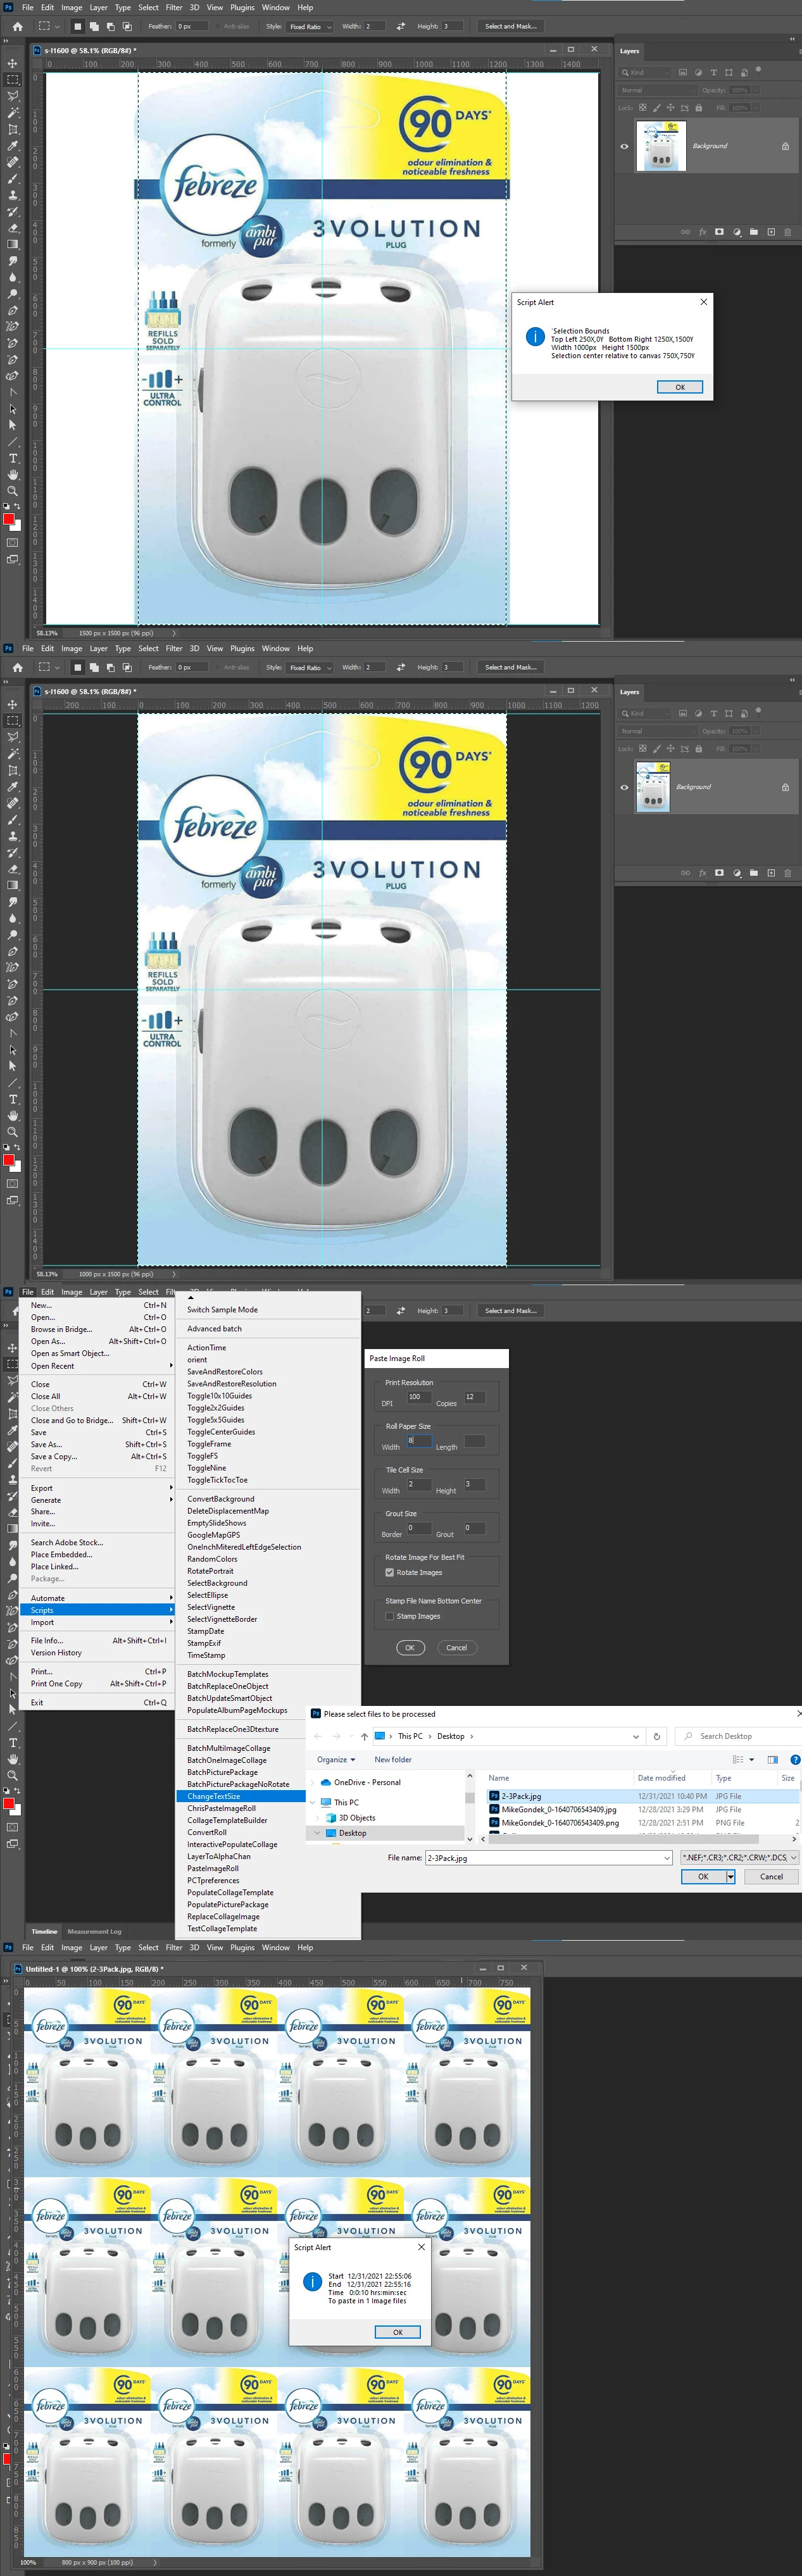Select the Zoom tool in the top window
Image resolution: width=802 pixels, height=2576 pixels.
12,491
